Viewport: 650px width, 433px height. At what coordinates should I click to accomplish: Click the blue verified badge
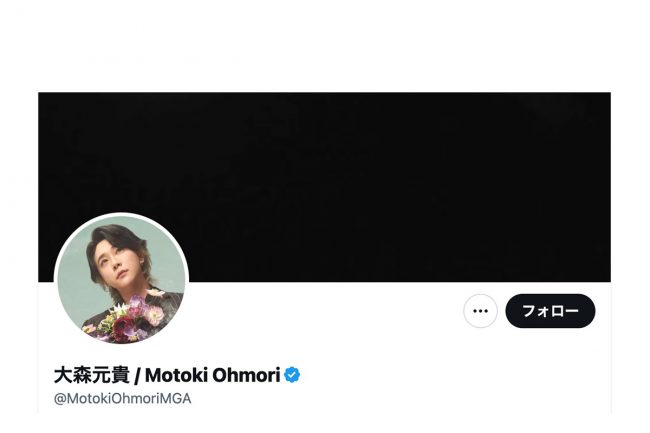click(x=292, y=375)
